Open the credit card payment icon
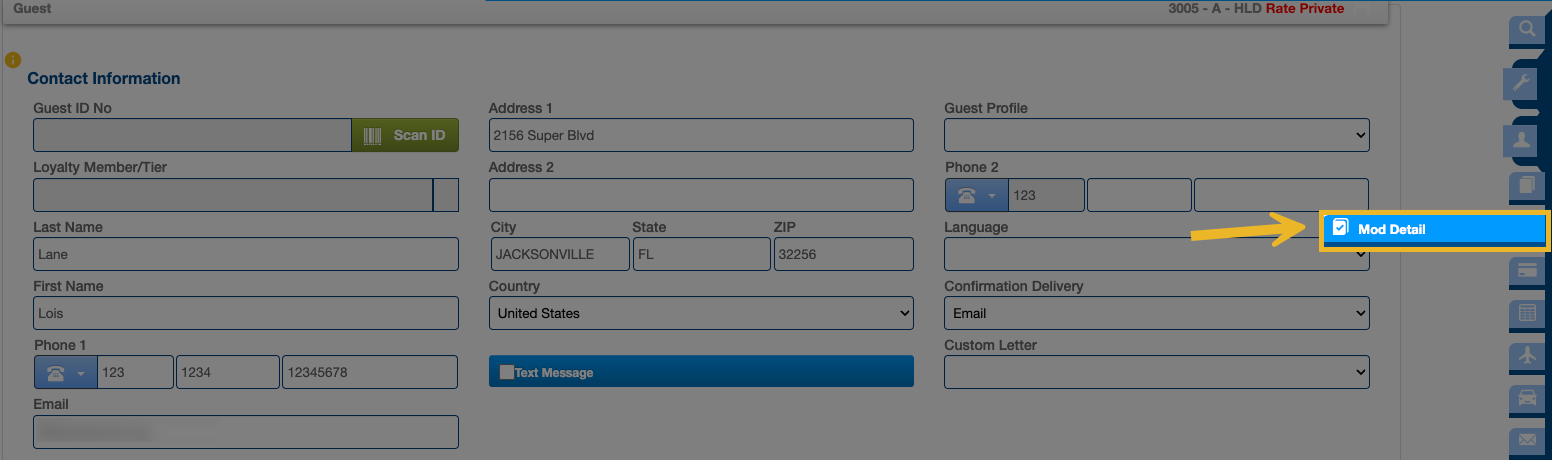This screenshot has width=1552, height=460. coord(1526,270)
